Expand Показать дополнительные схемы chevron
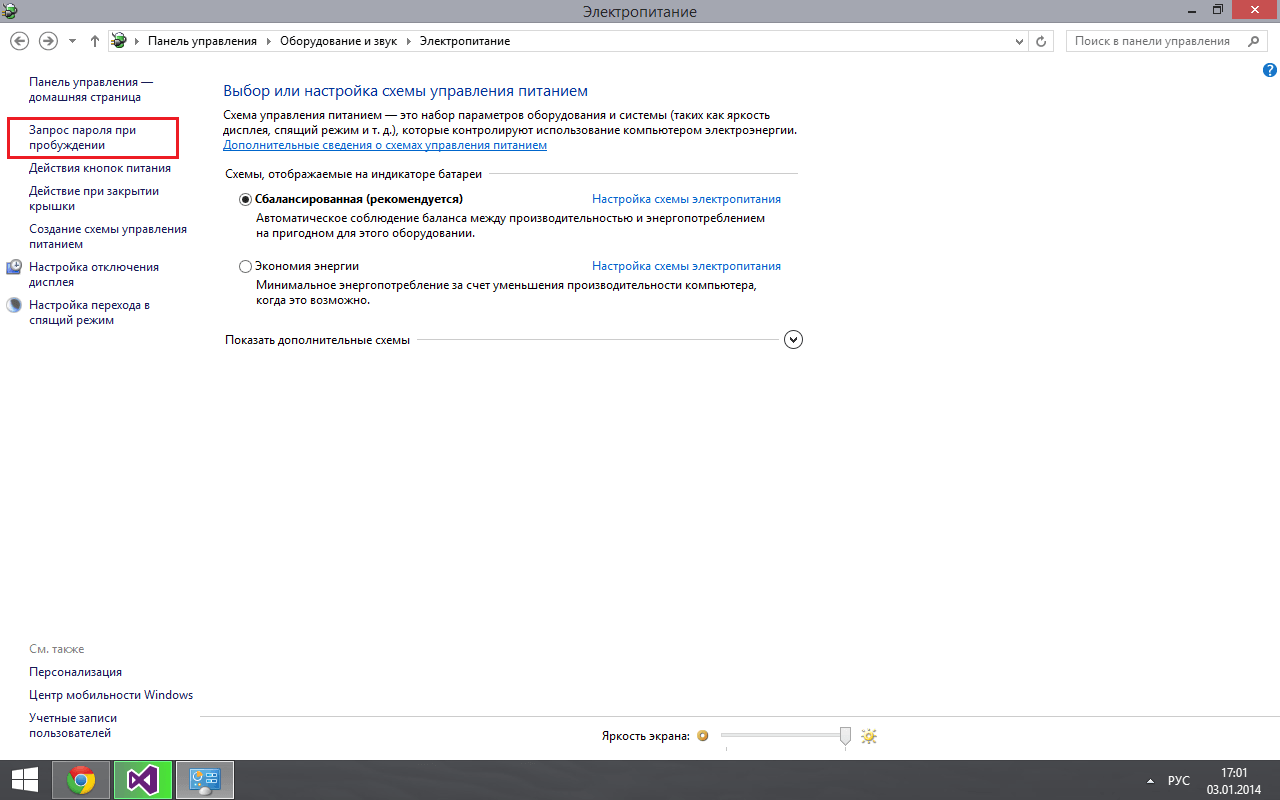Image resolution: width=1280 pixels, height=800 pixels. pos(794,339)
